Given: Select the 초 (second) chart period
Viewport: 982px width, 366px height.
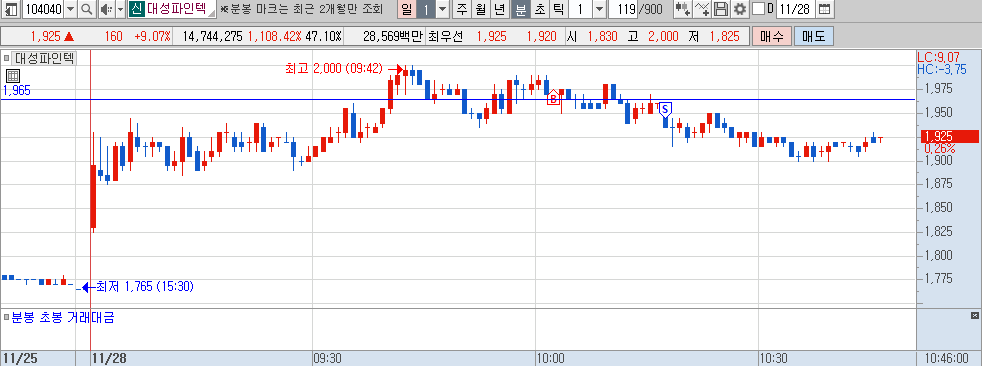Looking at the screenshot, I should [539, 9].
